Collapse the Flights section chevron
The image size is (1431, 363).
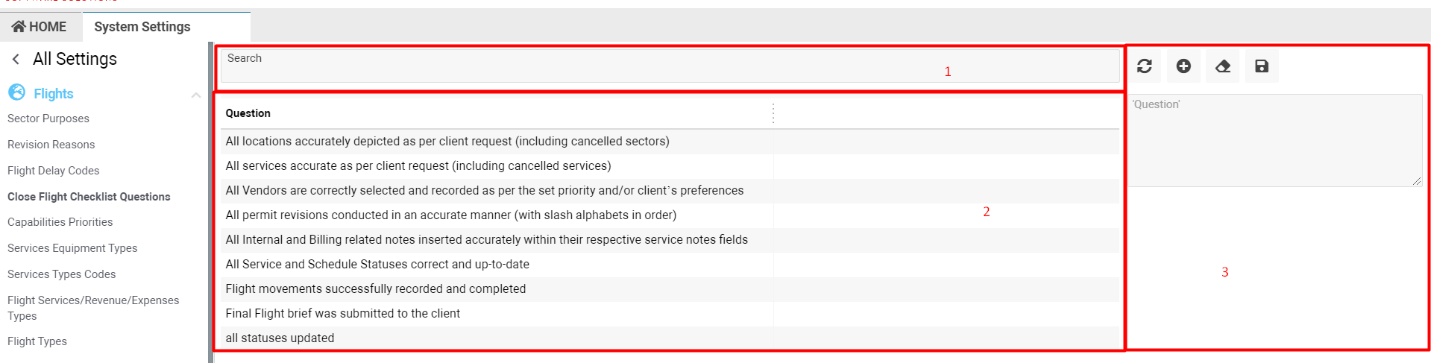pos(196,95)
